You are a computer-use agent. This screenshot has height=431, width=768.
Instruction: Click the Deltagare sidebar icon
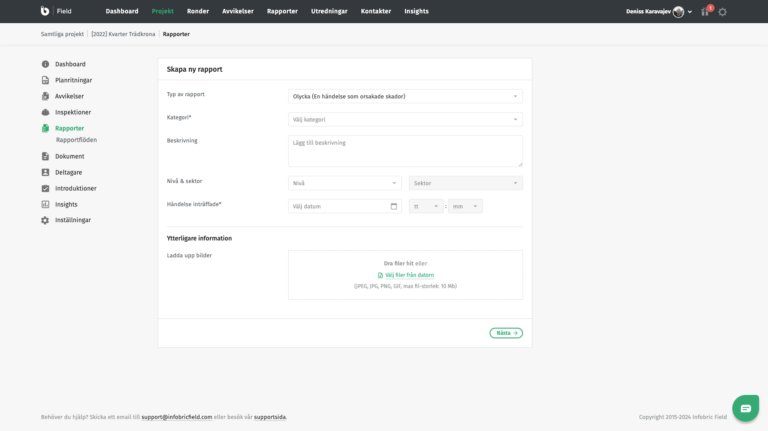45,172
